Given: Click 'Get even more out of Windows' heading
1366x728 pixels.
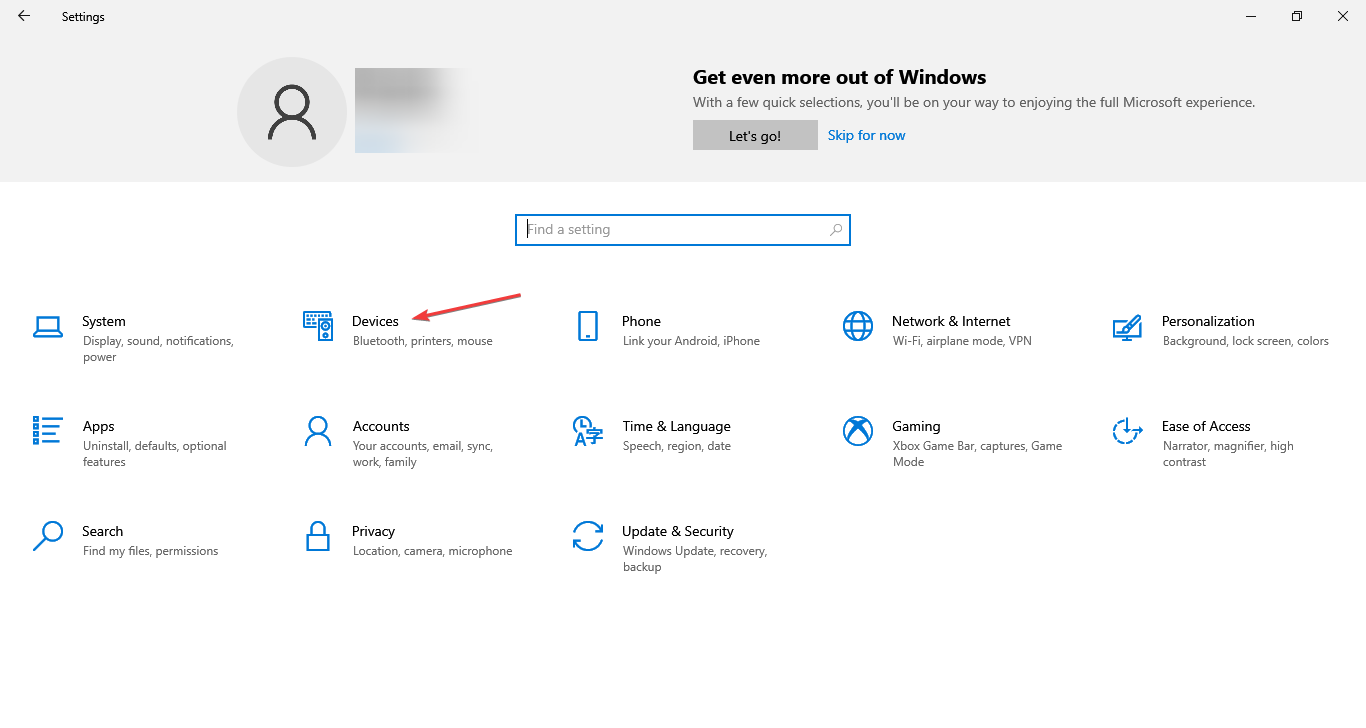Looking at the screenshot, I should click(x=840, y=77).
